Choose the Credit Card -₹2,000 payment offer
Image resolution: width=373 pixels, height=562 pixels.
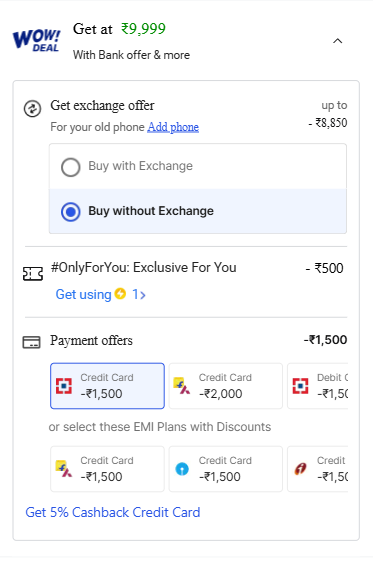tap(226, 386)
